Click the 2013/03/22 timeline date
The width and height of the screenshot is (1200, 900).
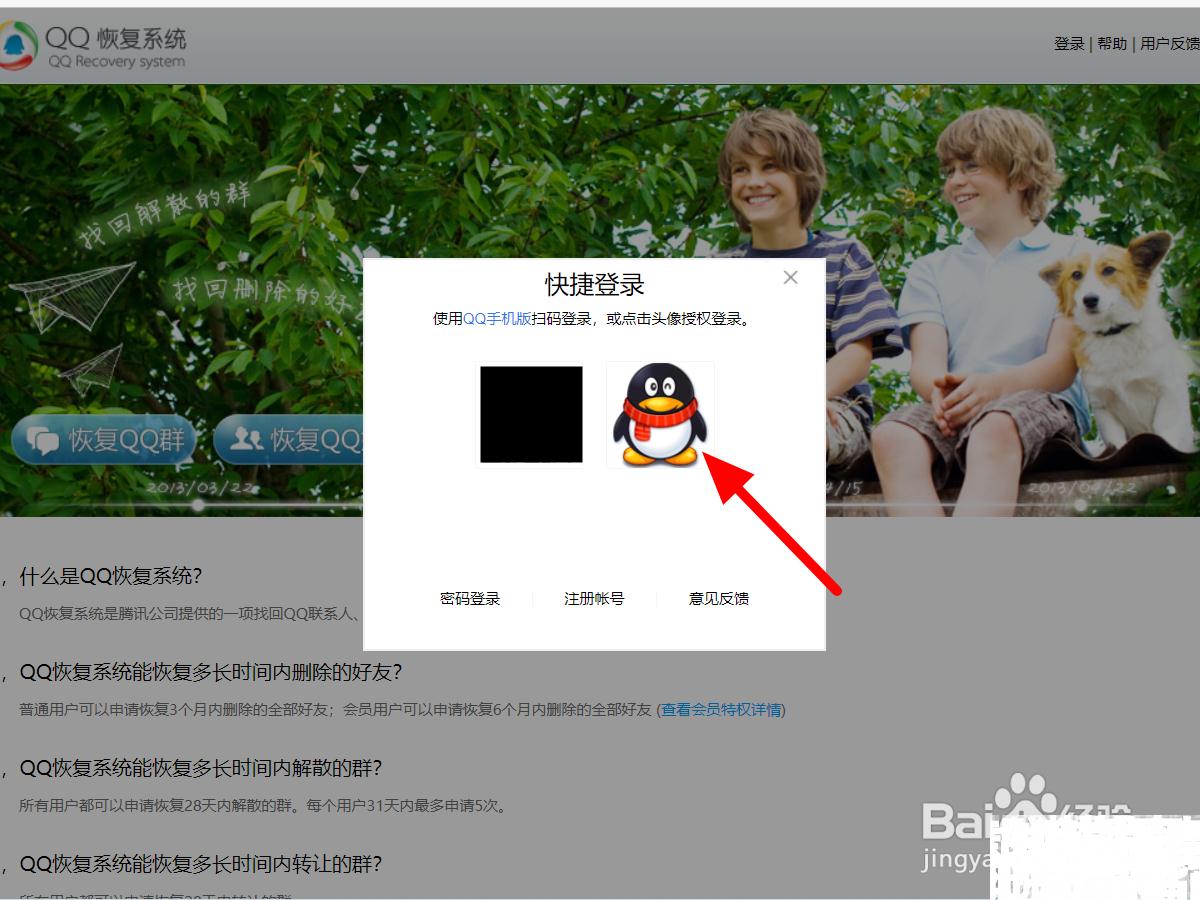point(201,487)
